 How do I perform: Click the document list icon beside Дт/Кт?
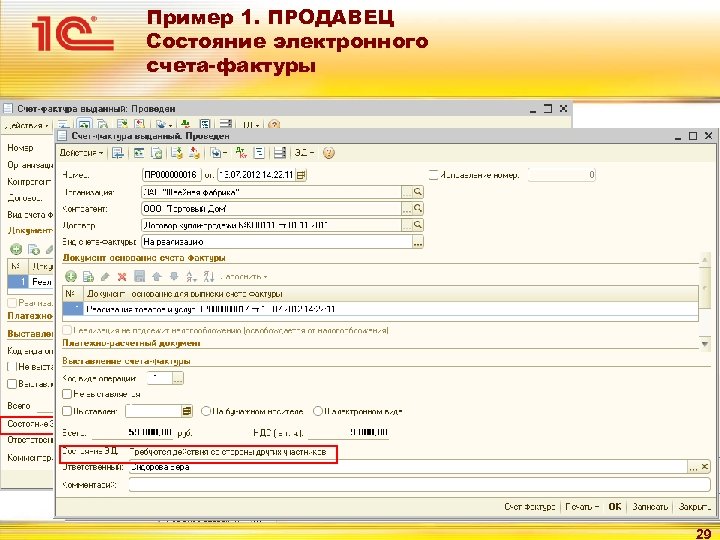pos(259,153)
